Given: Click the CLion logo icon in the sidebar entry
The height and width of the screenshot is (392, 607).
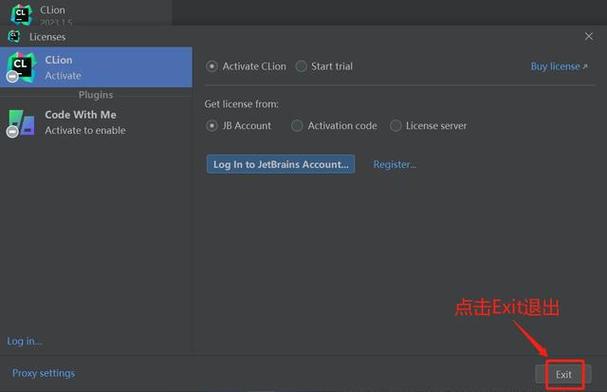Looking at the screenshot, I should point(22,67).
